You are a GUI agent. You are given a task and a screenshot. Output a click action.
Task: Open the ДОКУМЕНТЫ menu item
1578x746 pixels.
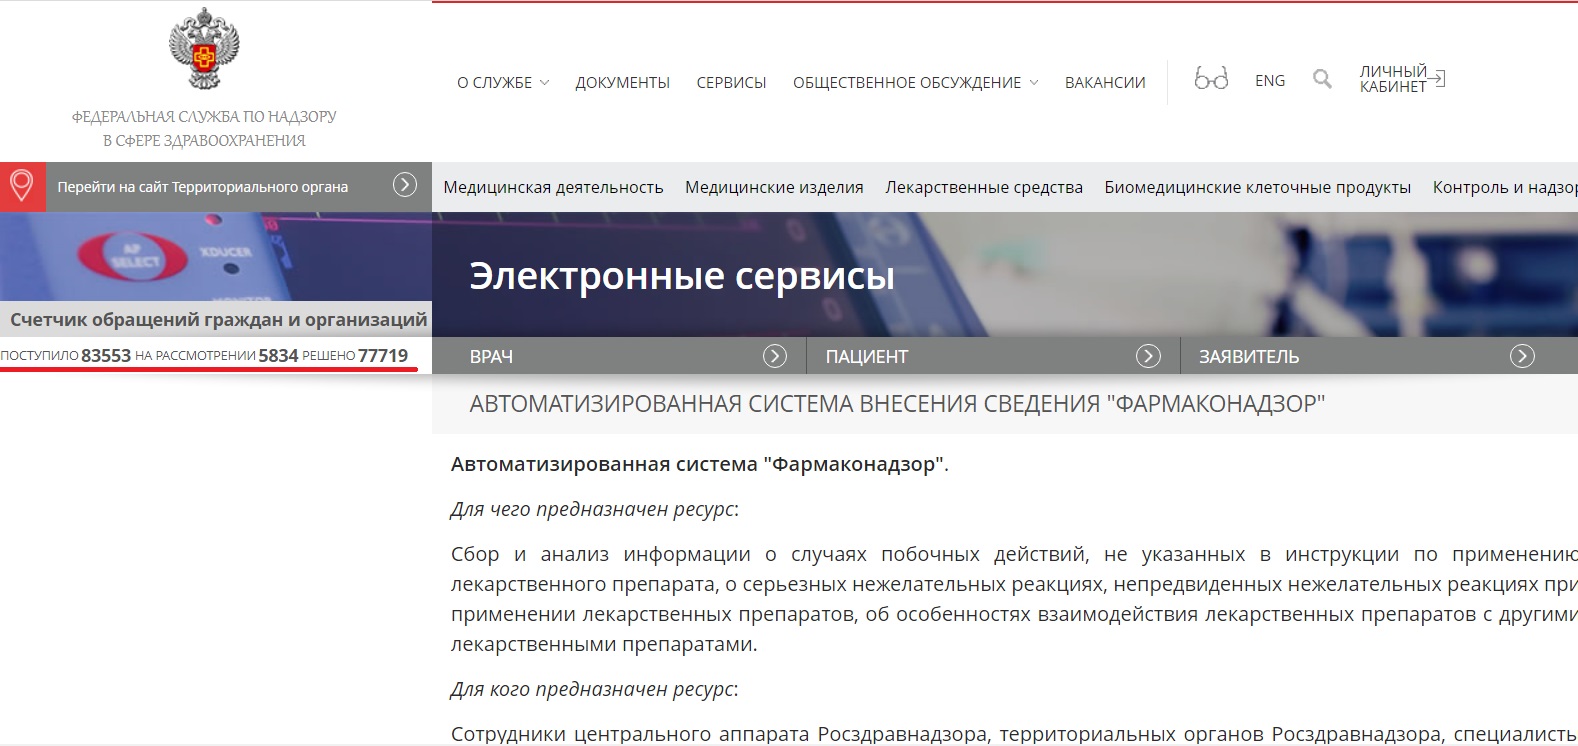[622, 82]
